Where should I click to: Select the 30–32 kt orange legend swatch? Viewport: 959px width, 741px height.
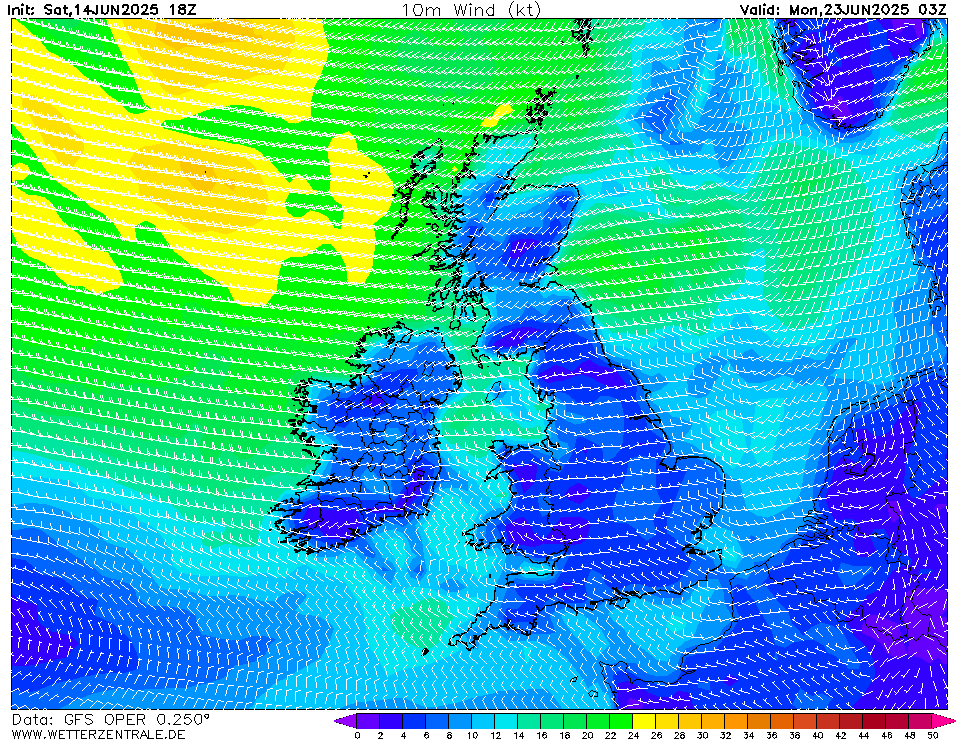click(714, 720)
